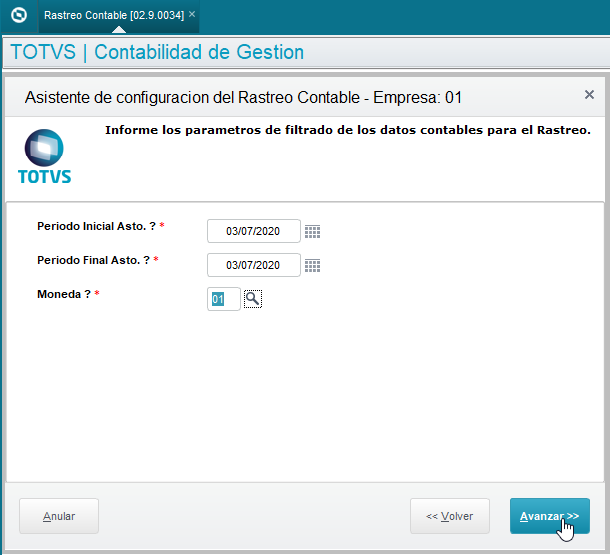Focus the Periodo Inicial Asto. date field
Image resolution: width=610 pixels, height=555 pixels.
pyautogui.click(x=254, y=231)
